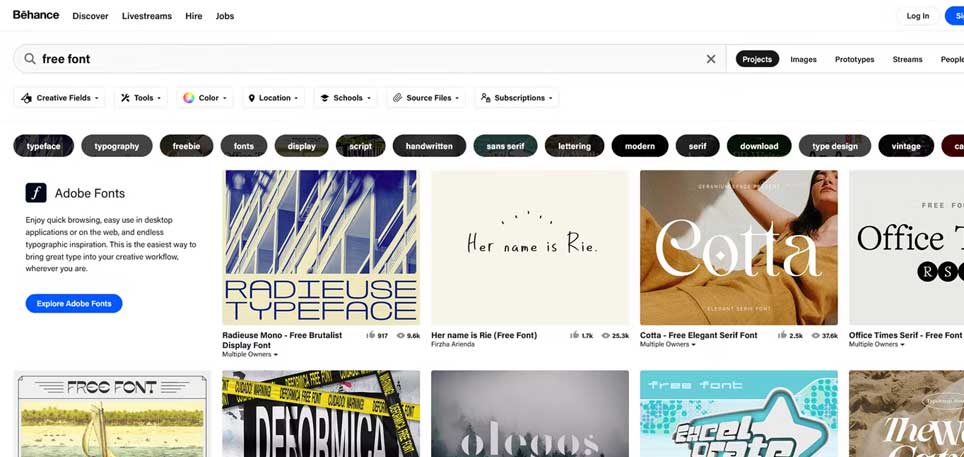Open Firzha Arienda author link

tap(452, 344)
